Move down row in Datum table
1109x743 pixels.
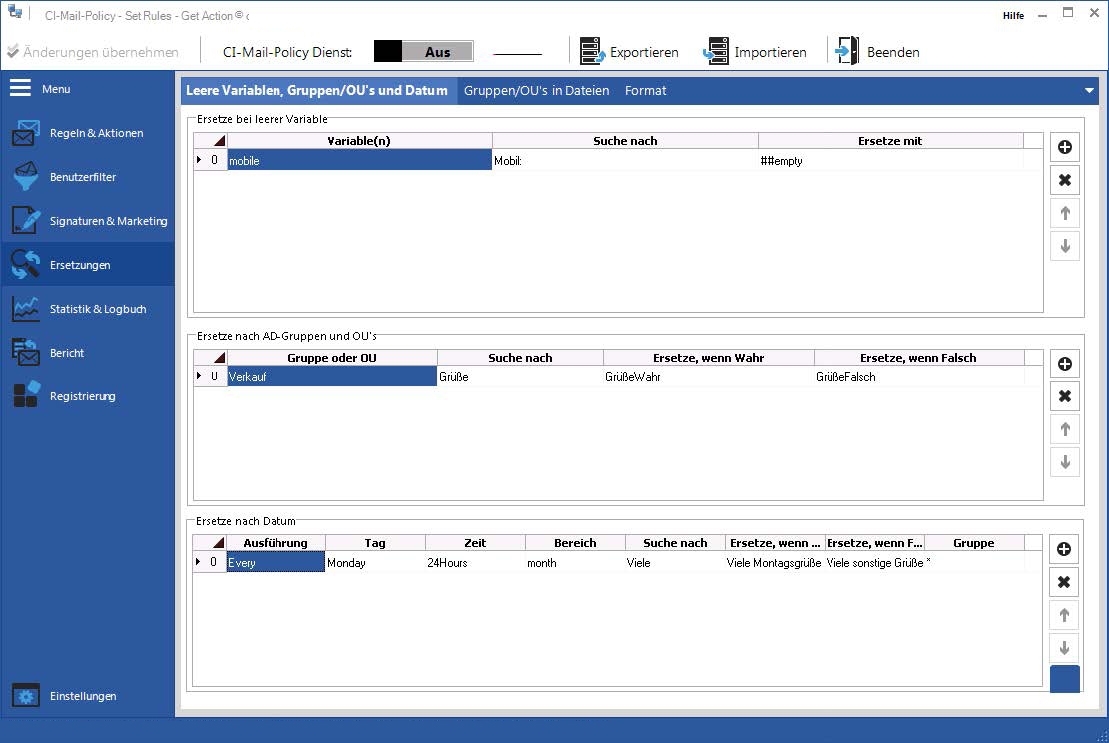coord(1064,648)
